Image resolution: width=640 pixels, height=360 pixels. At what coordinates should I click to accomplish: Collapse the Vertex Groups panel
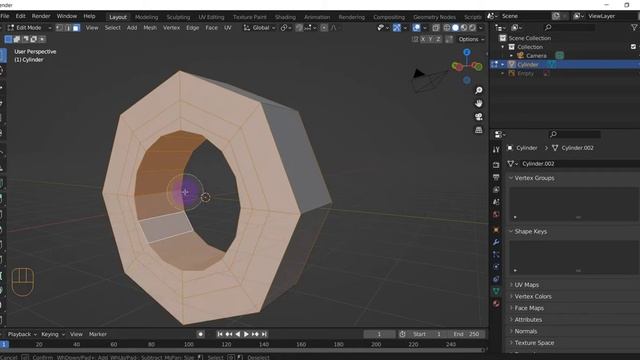coord(534,178)
